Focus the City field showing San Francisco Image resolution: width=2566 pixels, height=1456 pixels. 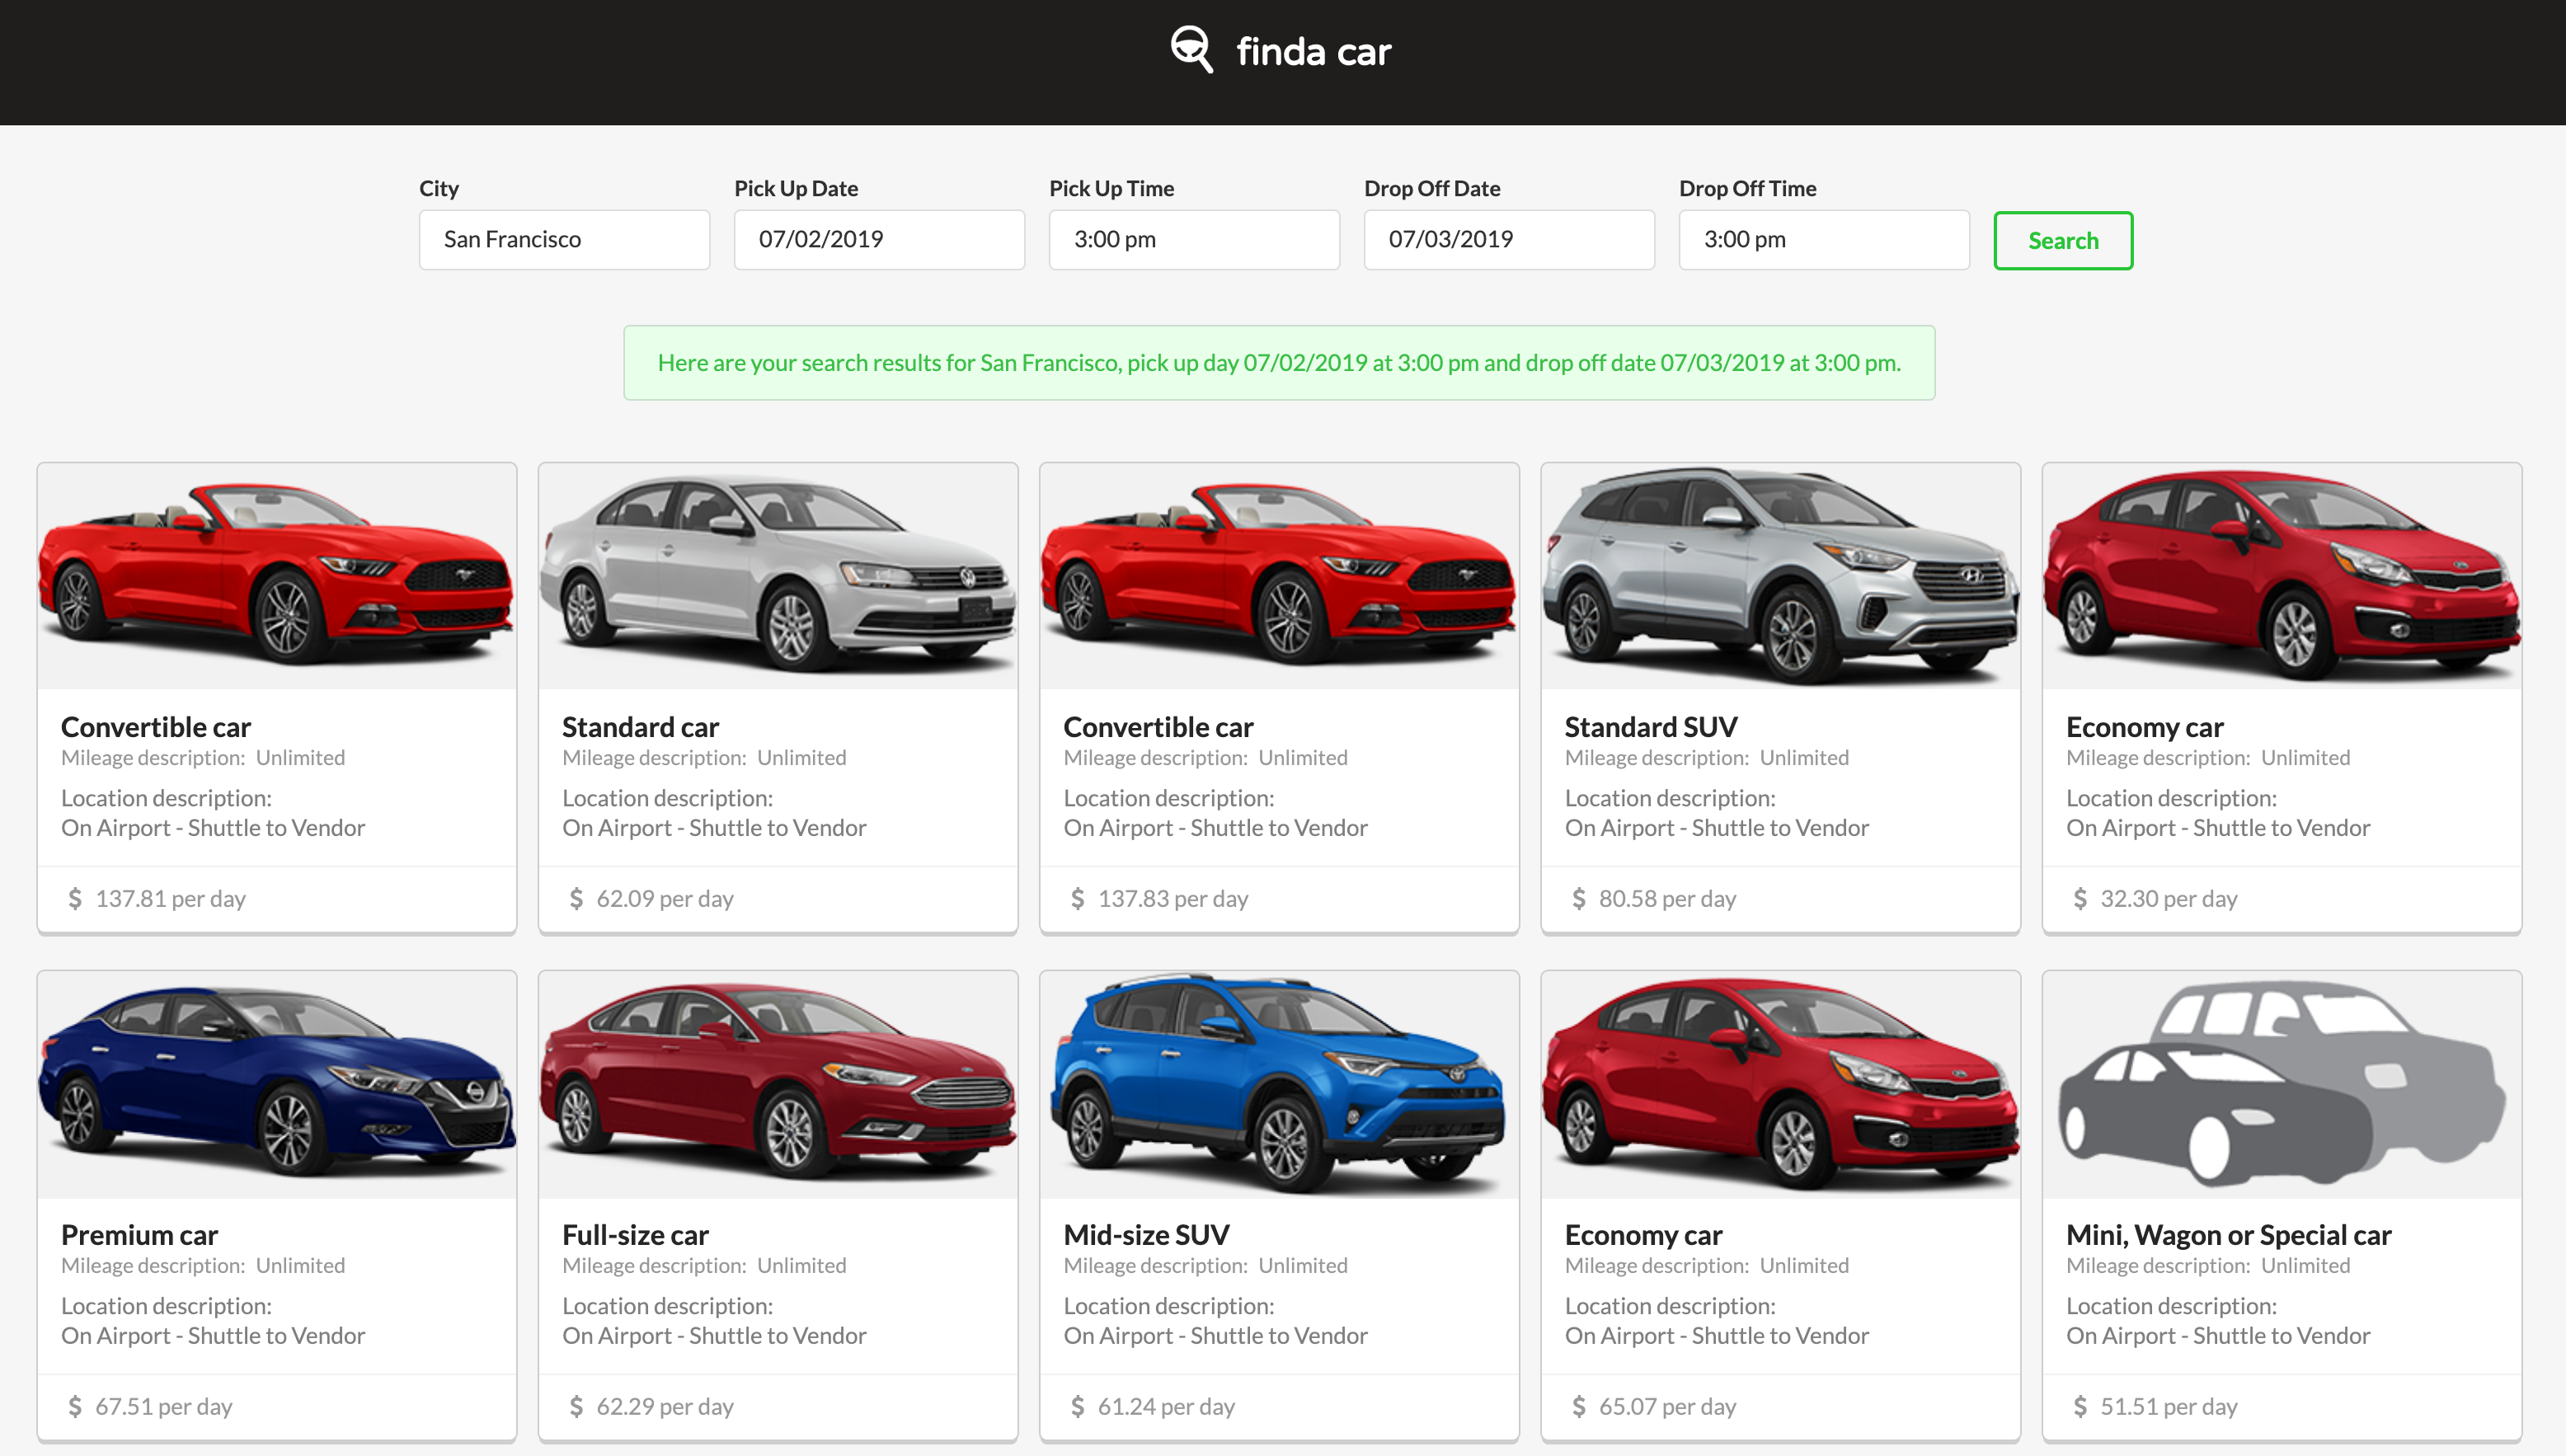coord(564,240)
